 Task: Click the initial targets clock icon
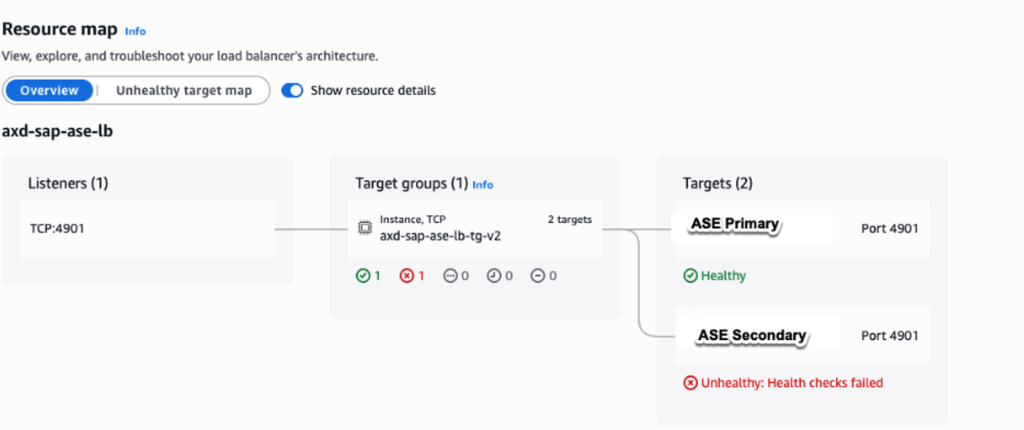pyautogui.click(x=494, y=275)
